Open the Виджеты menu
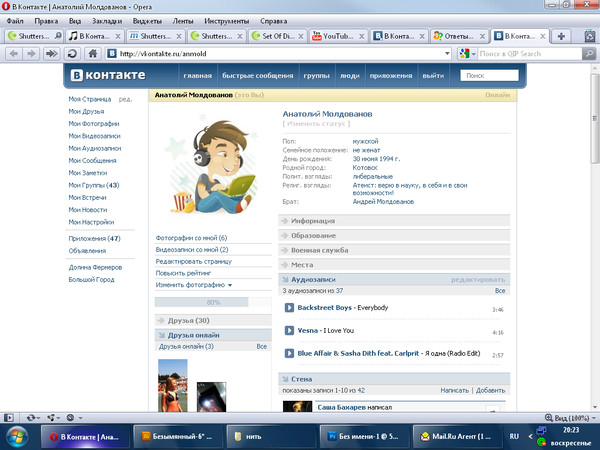Screen dimensions: 600x450 point(147,21)
